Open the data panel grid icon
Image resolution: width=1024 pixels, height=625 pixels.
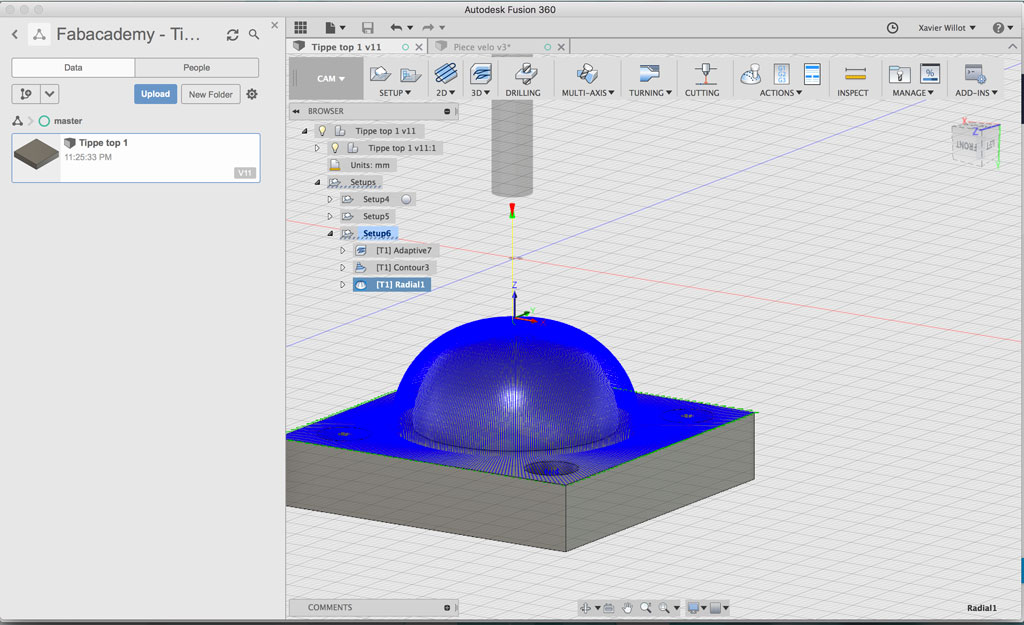click(x=300, y=27)
